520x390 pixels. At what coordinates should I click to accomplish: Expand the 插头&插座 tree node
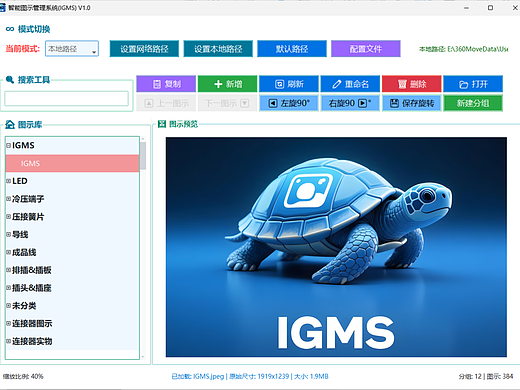[x=8, y=288]
